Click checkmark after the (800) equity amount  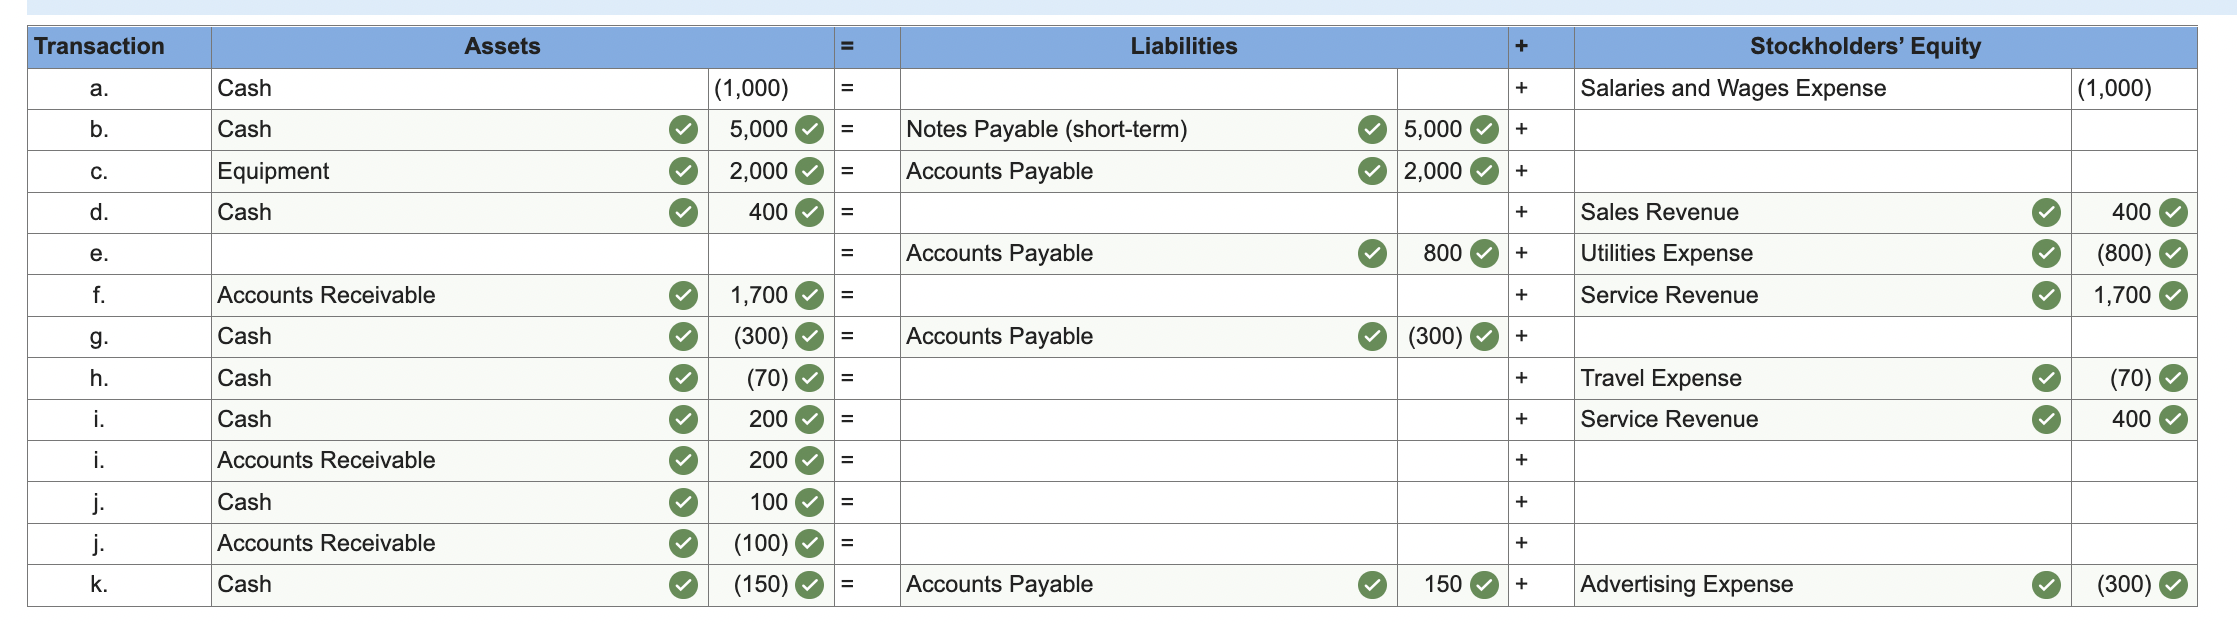[2173, 253]
